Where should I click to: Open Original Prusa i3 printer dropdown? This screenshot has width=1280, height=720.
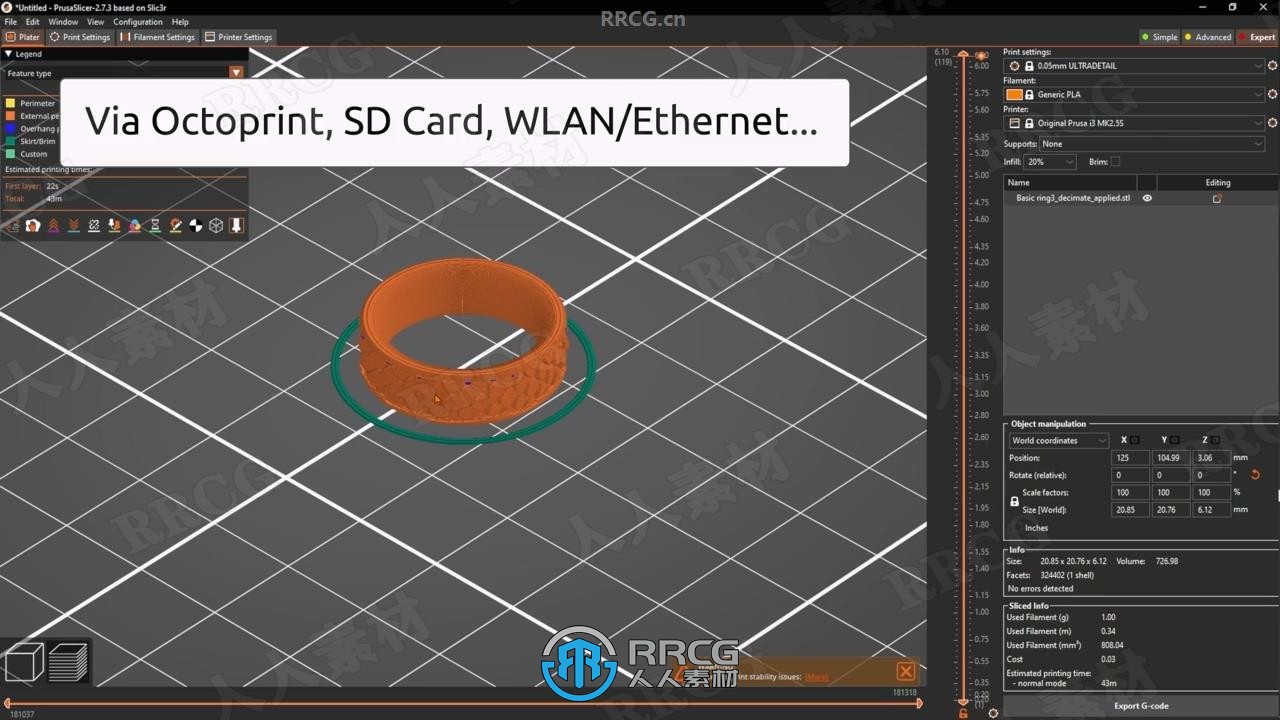click(x=1134, y=123)
